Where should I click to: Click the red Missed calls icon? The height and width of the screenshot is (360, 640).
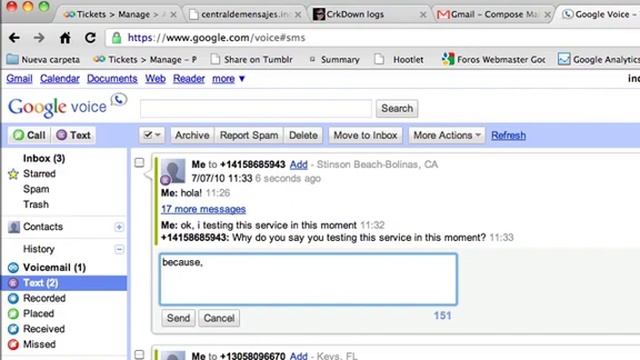point(13,344)
